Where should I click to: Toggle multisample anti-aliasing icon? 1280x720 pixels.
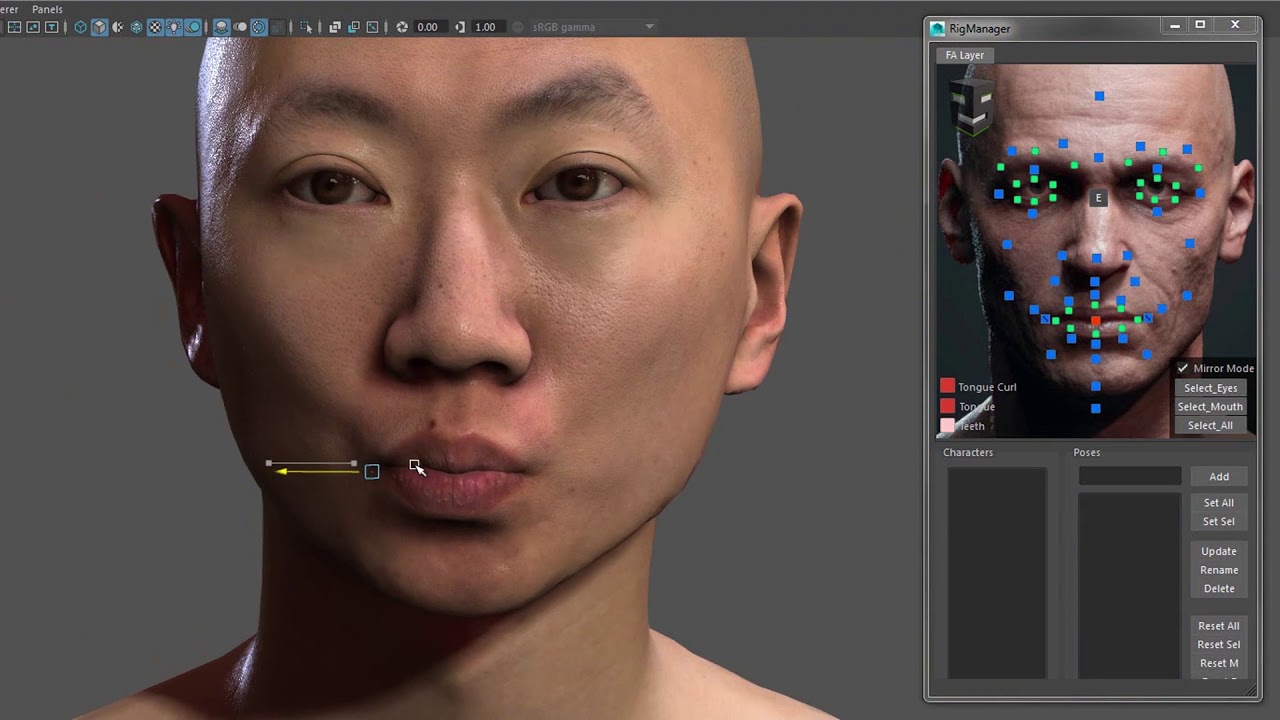pyautogui.click(x=259, y=27)
